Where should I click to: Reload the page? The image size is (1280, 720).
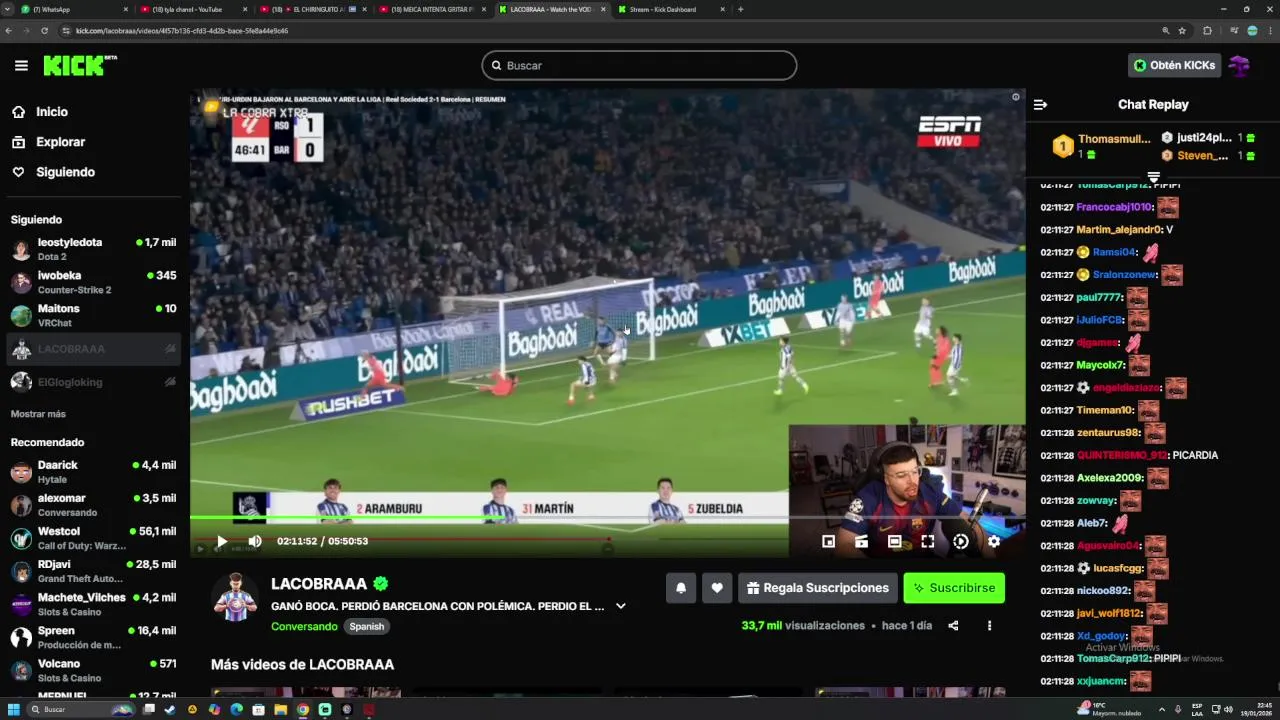tap(44, 31)
